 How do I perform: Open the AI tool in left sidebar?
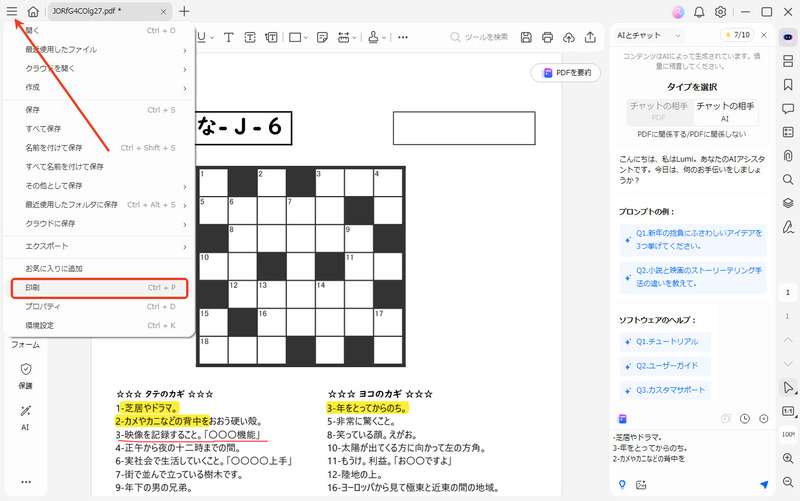tap(26, 417)
